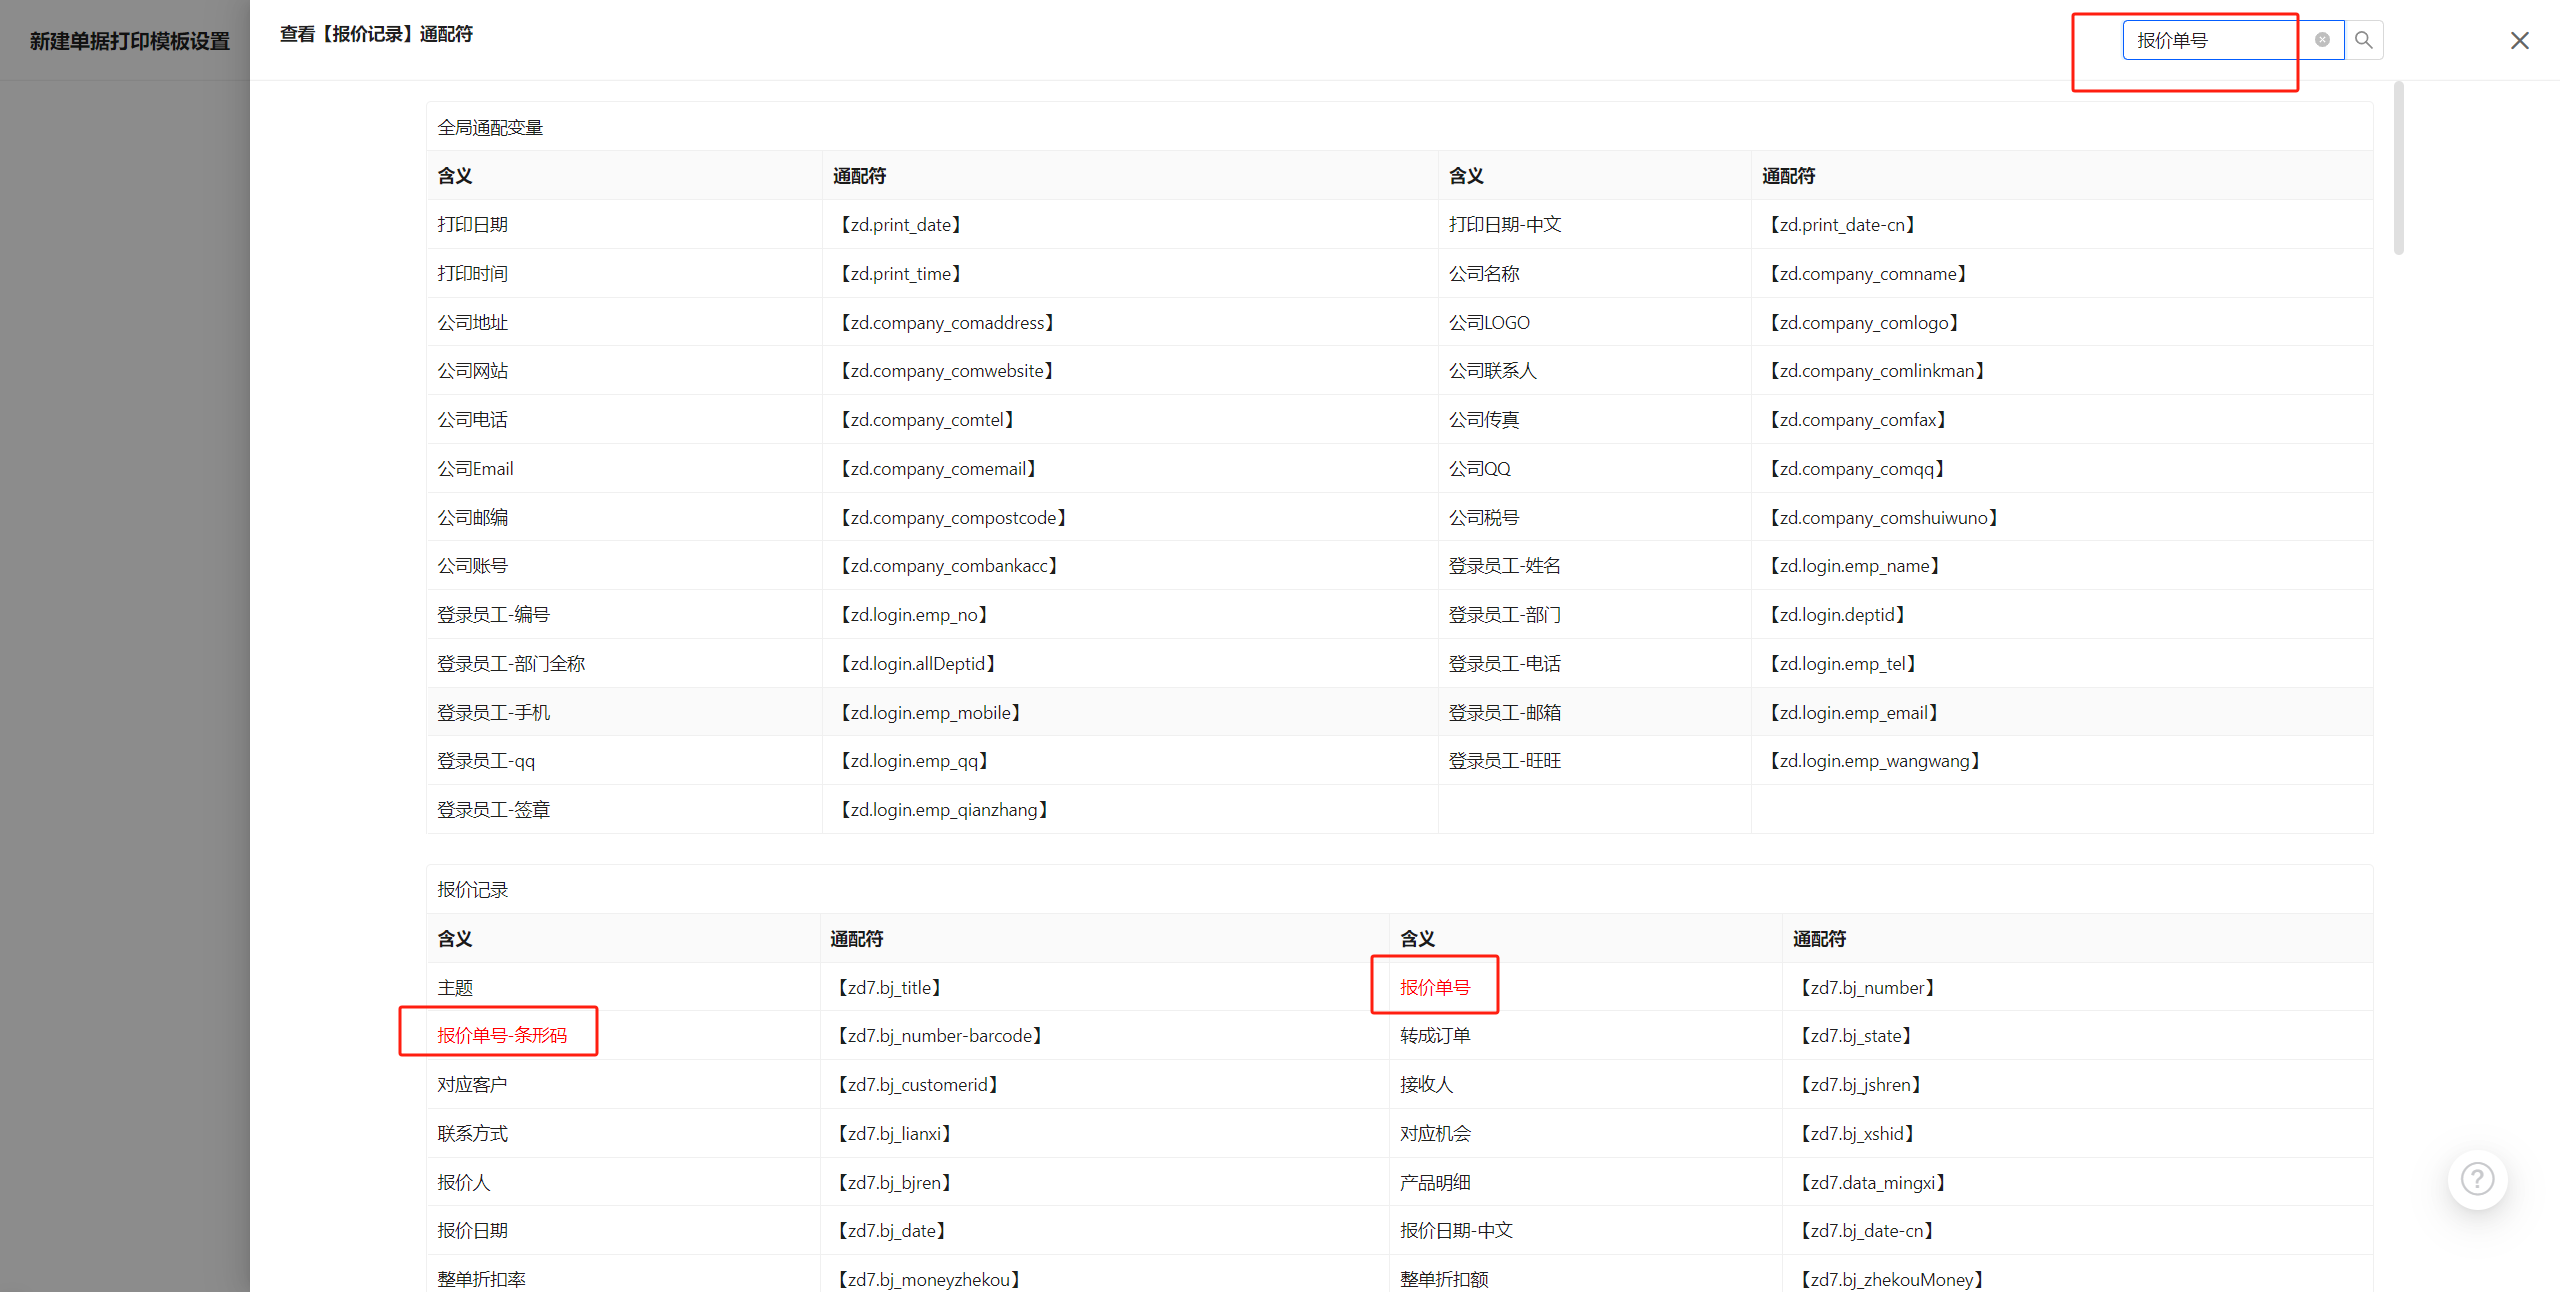The width and height of the screenshot is (2560, 1292).
Task: Click the 【zd7.data_mingxi】 wildcard
Action: point(1872,1182)
